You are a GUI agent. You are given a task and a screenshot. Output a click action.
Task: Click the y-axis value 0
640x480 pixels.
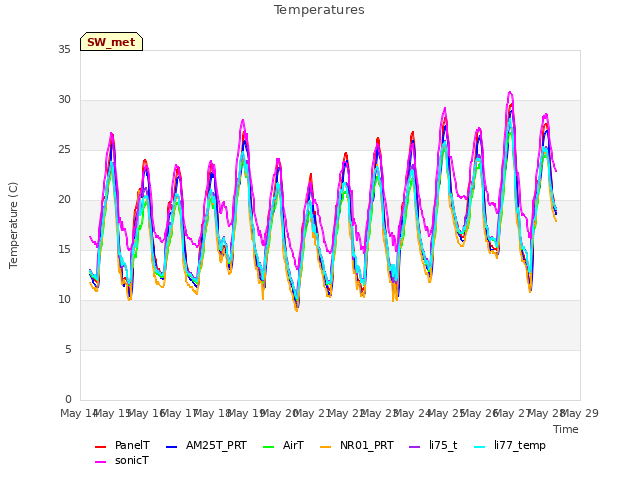pyautogui.click(x=68, y=399)
